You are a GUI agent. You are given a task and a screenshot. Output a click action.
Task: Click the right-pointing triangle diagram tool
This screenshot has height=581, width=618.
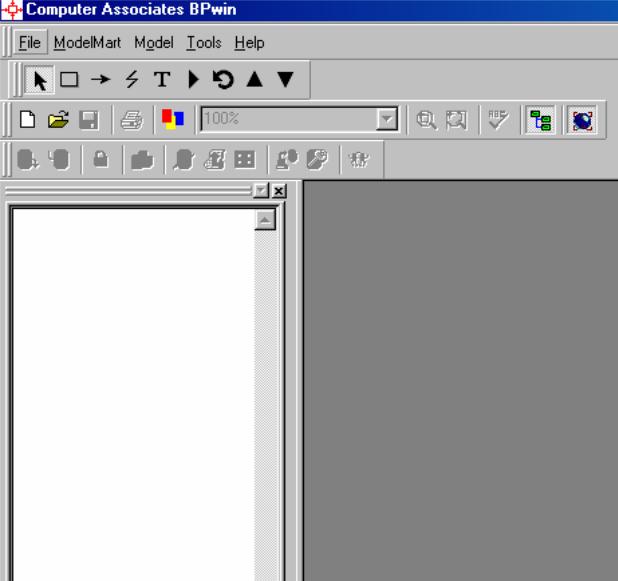(193, 80)
